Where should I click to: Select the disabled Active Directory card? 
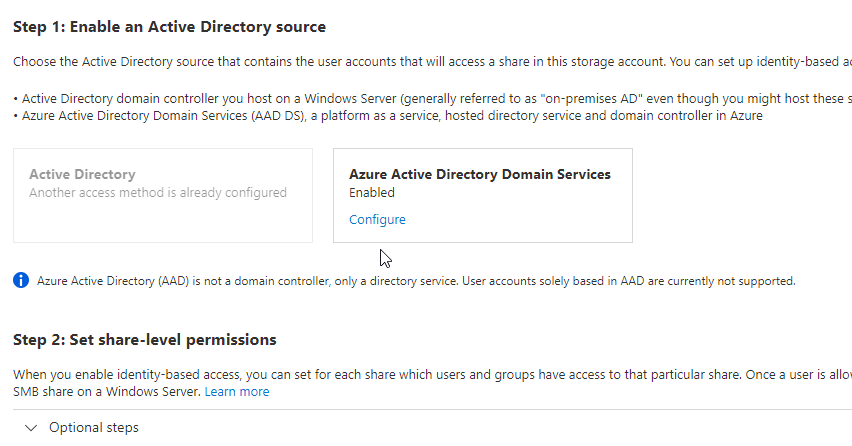163,196
